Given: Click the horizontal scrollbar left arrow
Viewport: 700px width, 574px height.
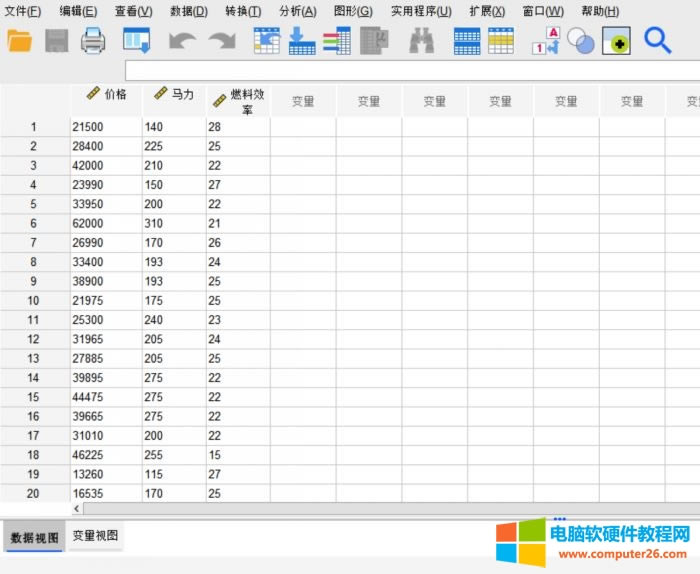Looking at the screenshot, I should click(x=77, y=508).
